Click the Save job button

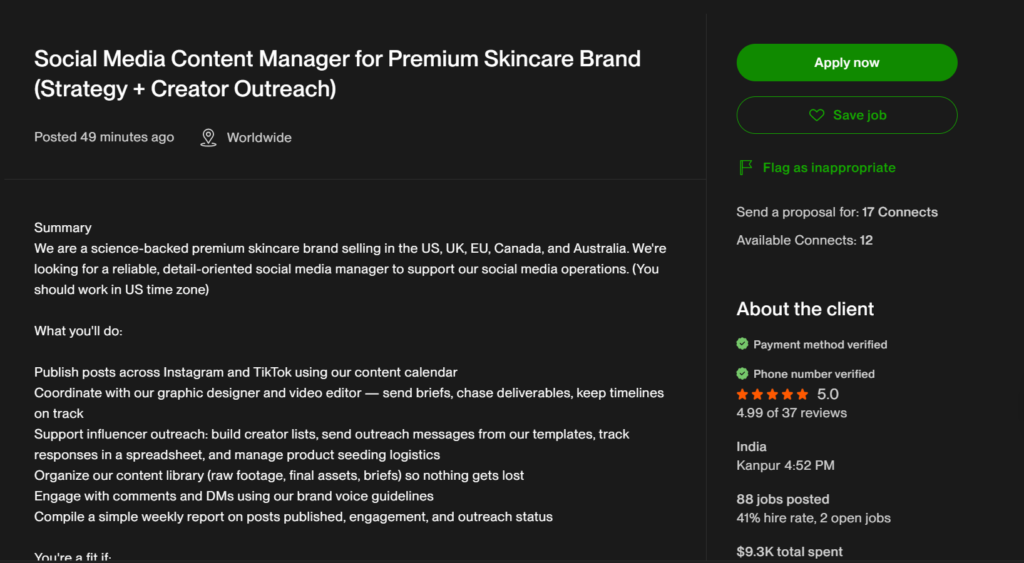(x=846, y=115)
